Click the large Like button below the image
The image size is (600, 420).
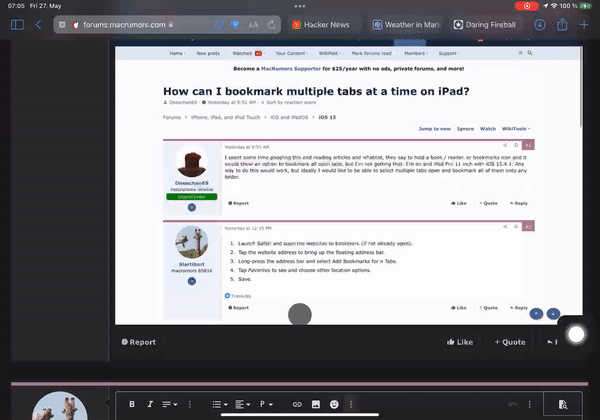pos(460,342)
